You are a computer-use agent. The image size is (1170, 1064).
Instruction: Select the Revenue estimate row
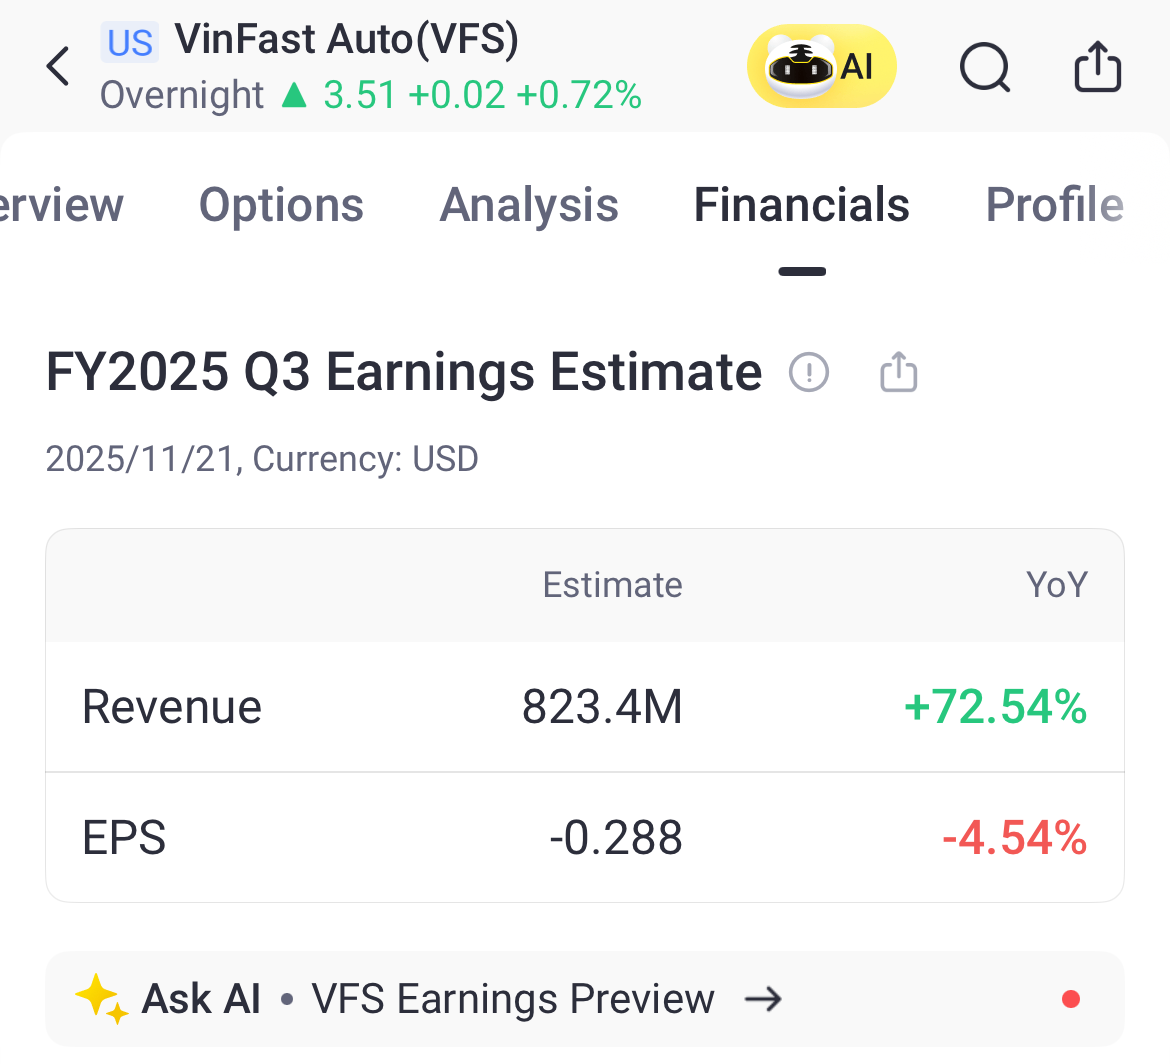click(x=584, y=707)
